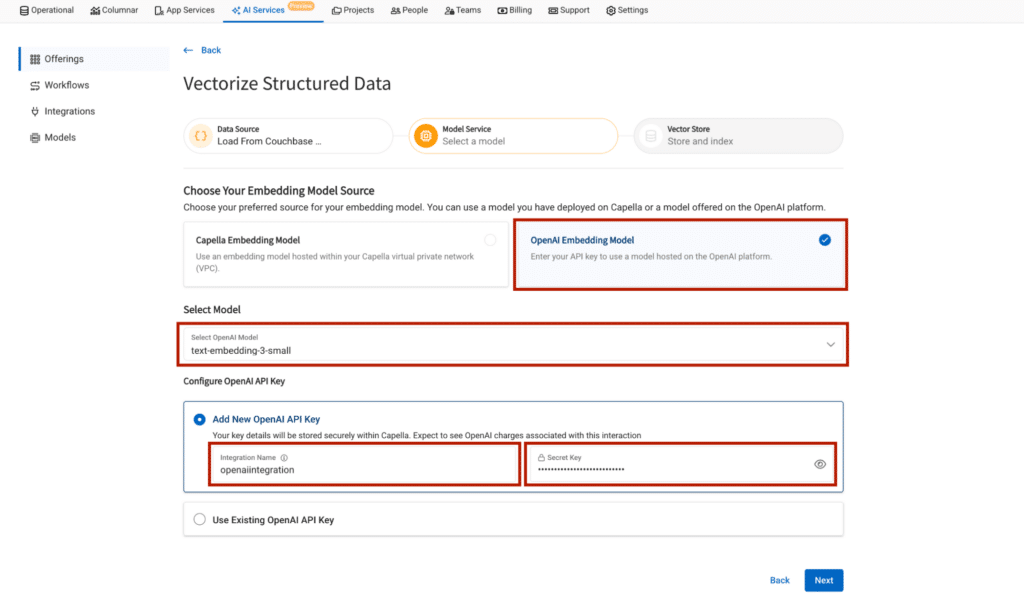Click the back arrow icon at top
1024x599 pixels.
coord(188,50)
